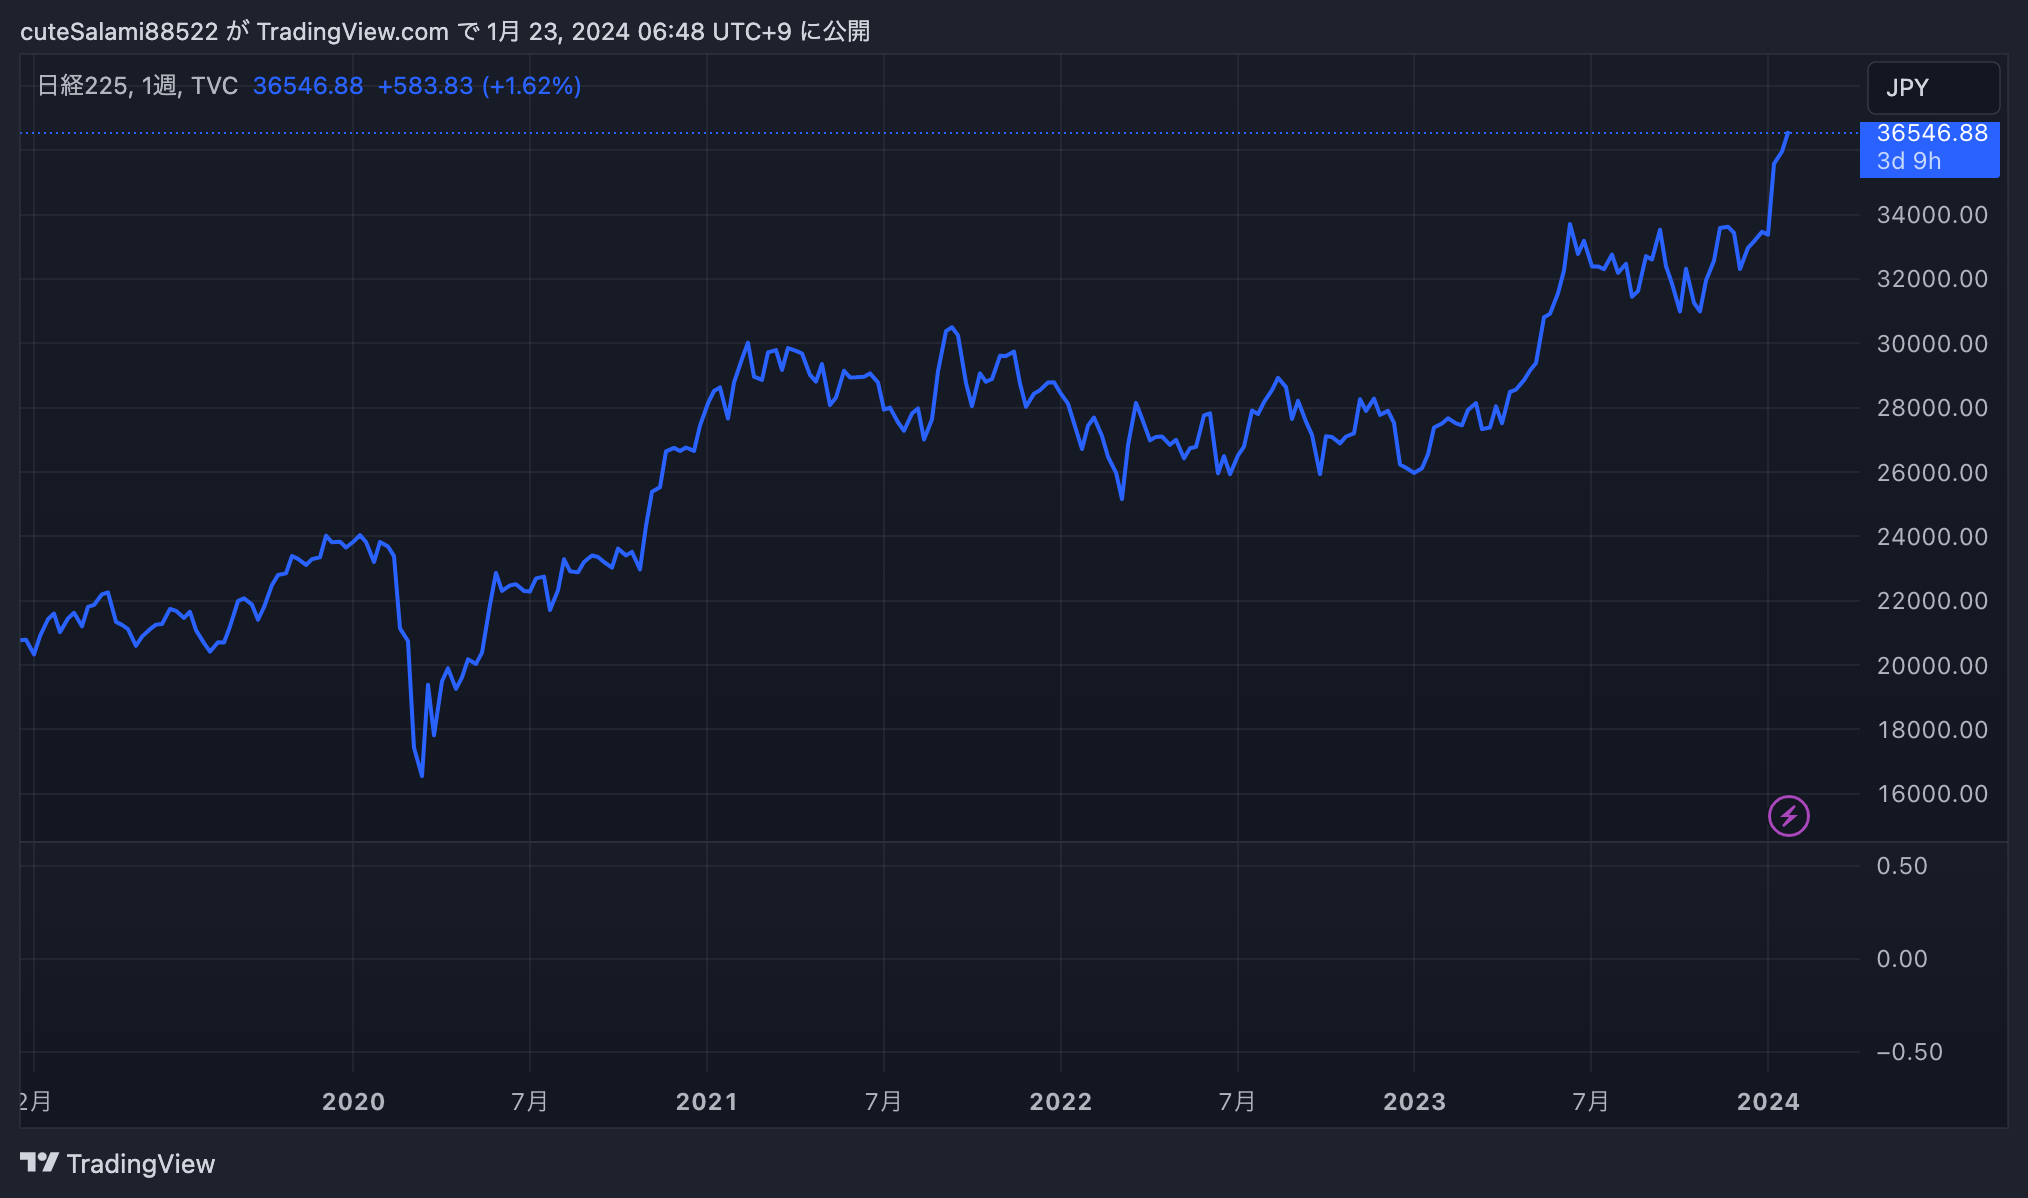This screenshot has height=1198, width=2028.
Task: Click the TradingView logo at bottom
Action: pyautogui.click(x=118, y=1164)
